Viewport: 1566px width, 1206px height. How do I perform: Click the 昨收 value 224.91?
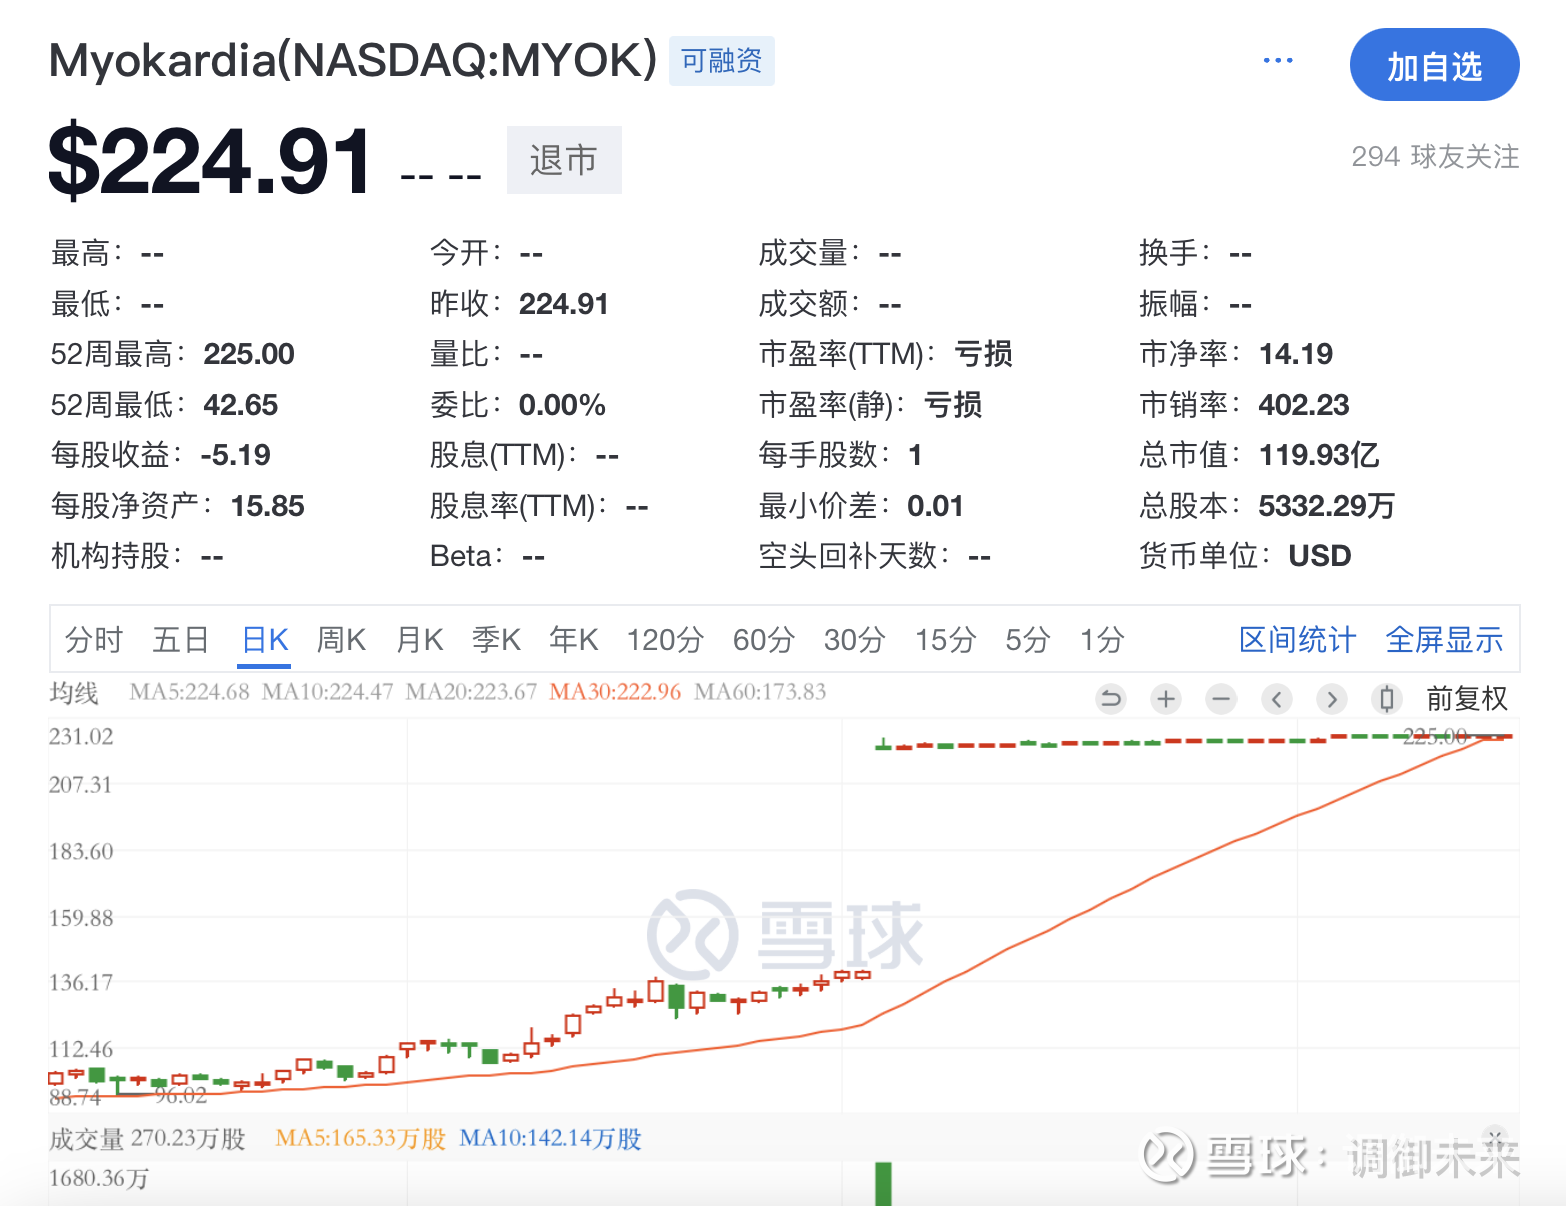point(564,304)
